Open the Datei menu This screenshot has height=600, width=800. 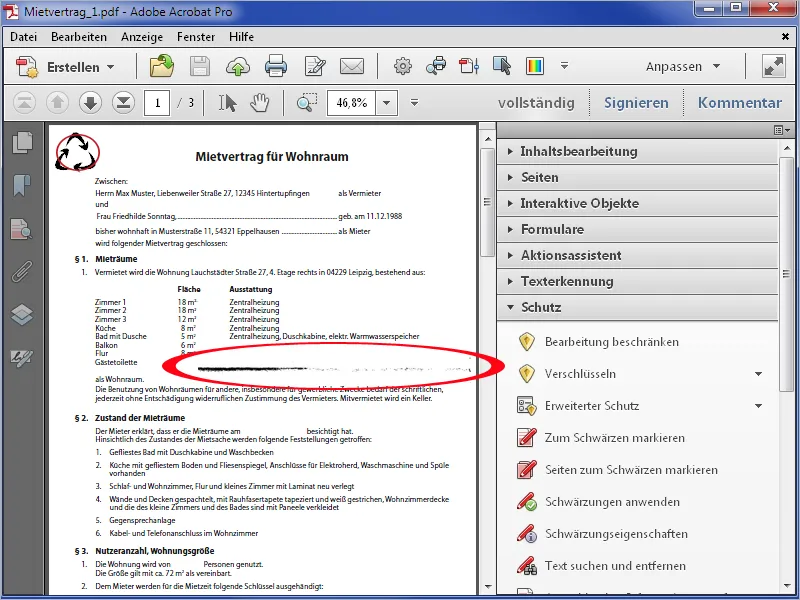click(x=23, y=37)
